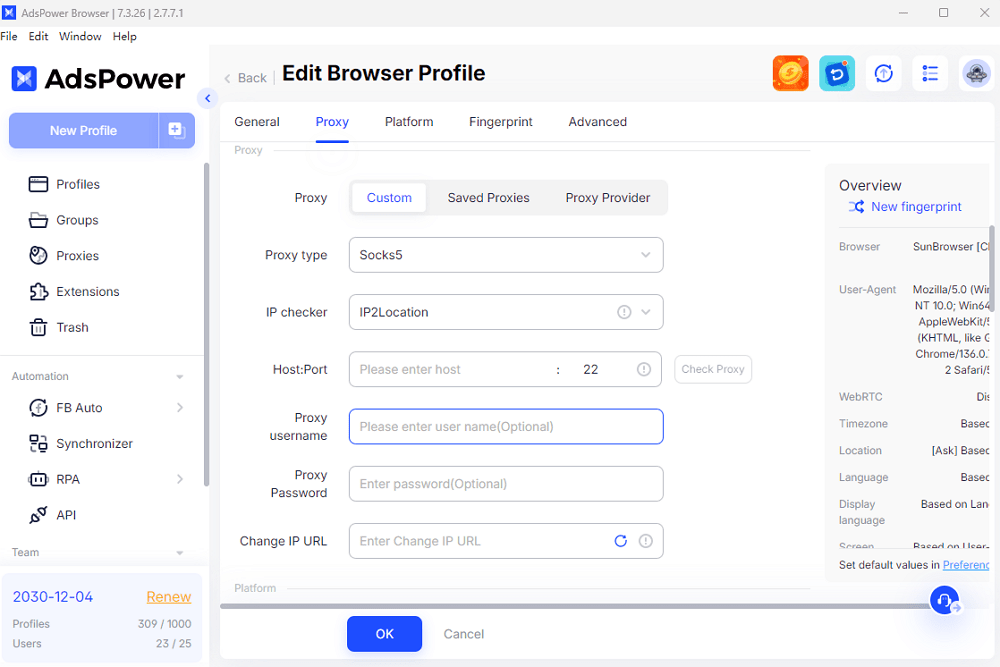This screenshot has height=667, width=1000.
Task: Switch to the General tab
Action: coord(257,122)
